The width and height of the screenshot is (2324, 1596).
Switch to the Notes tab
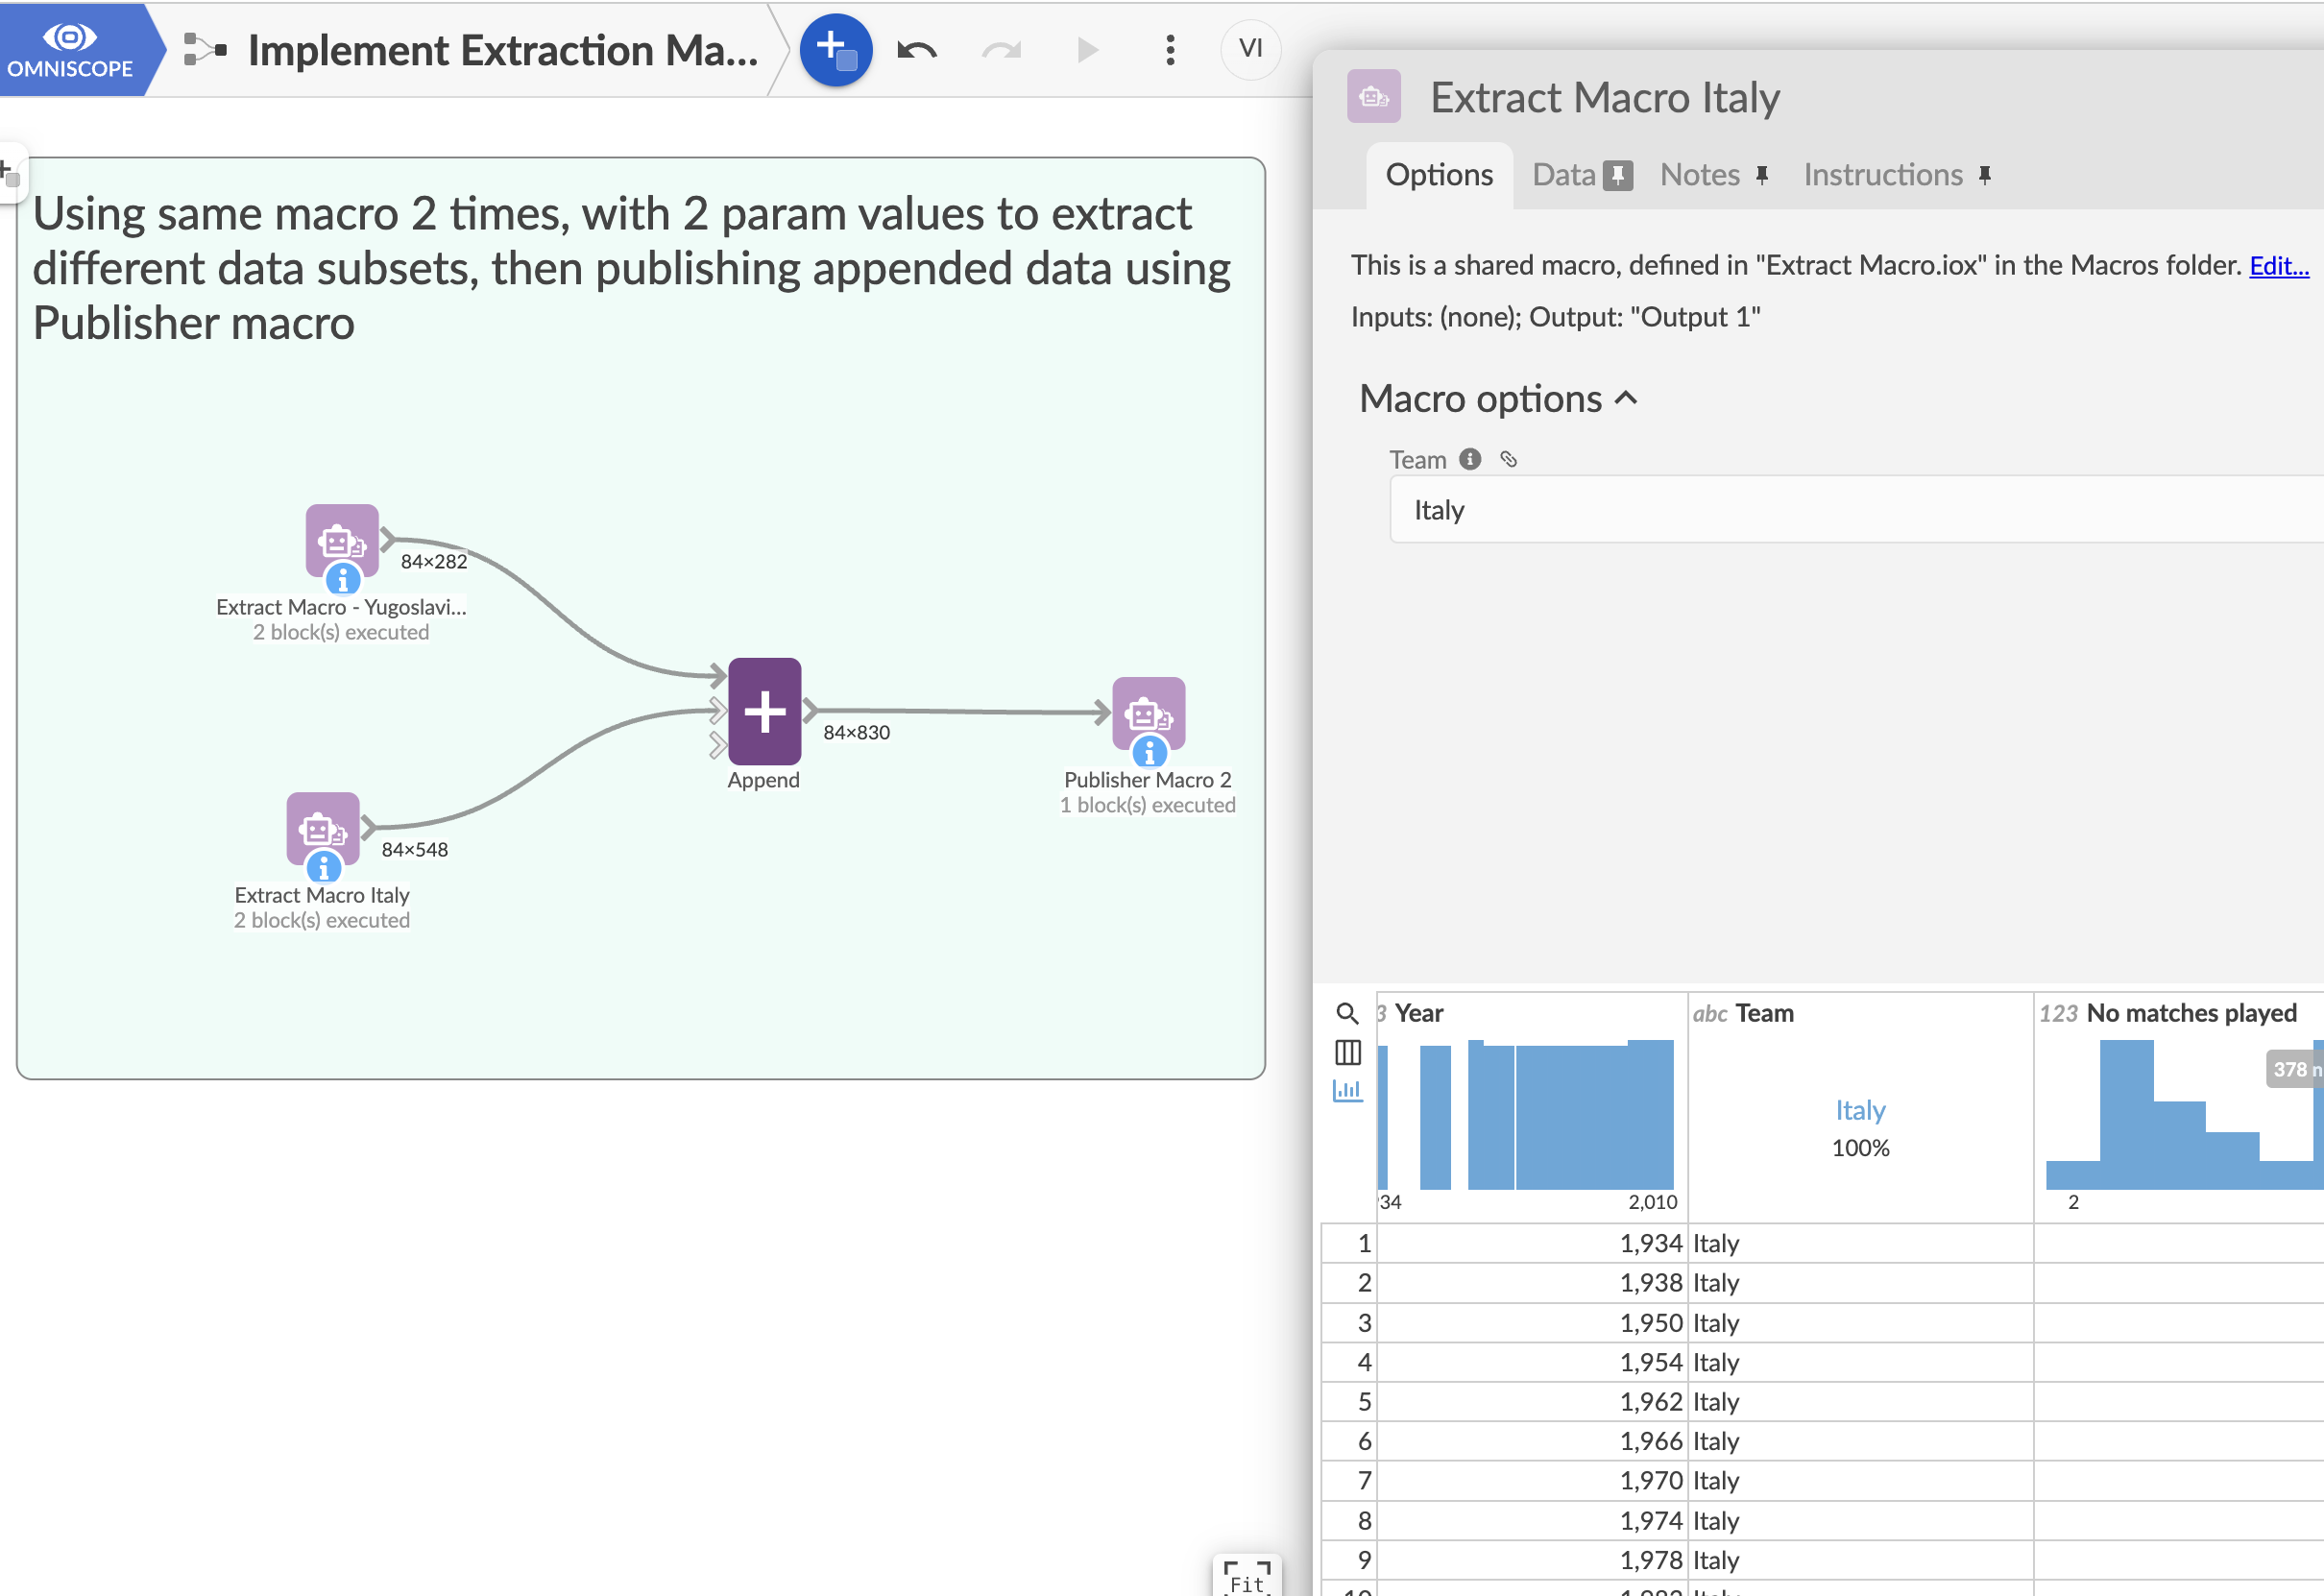[x=1699, y=175]
